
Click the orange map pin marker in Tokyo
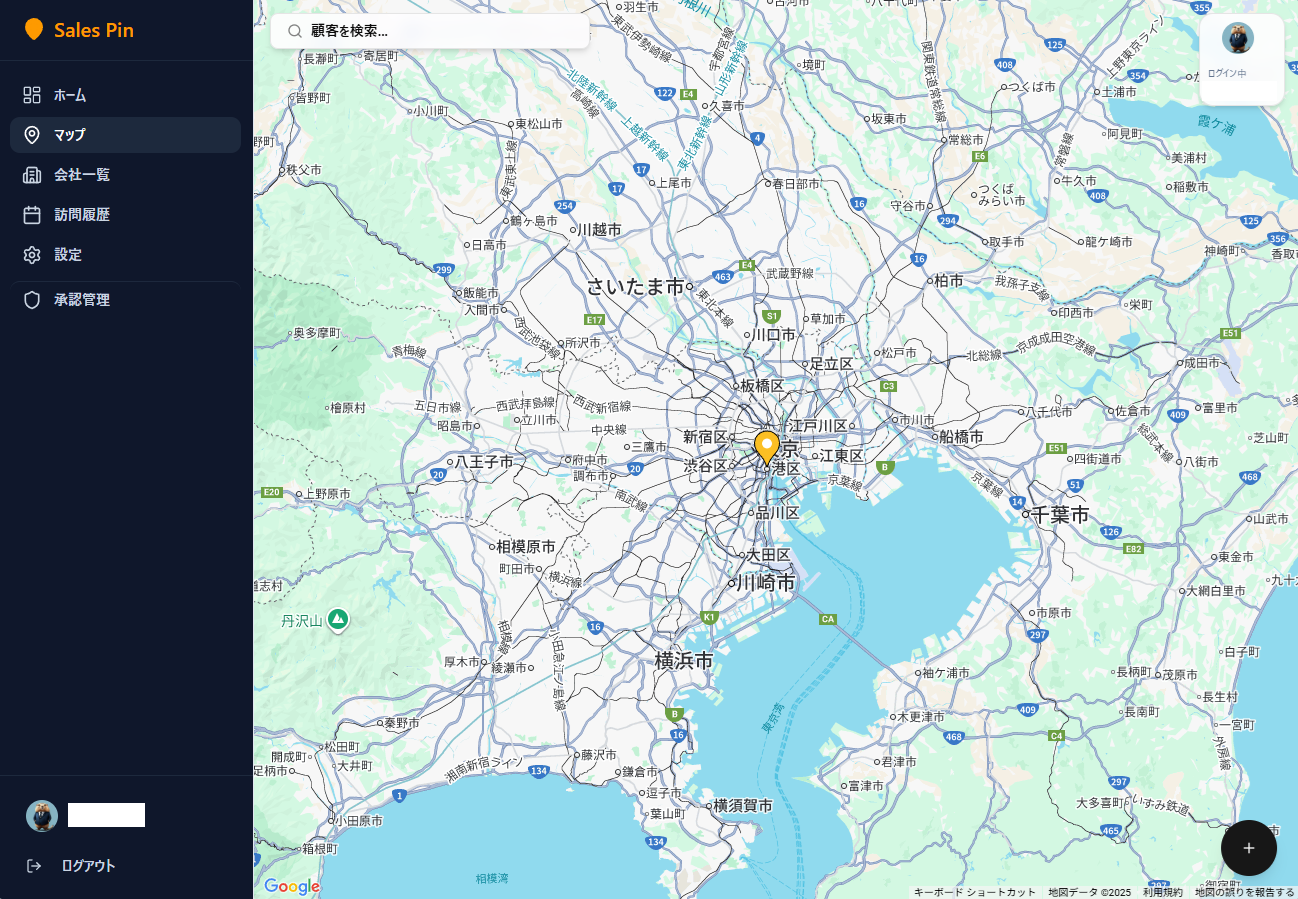click(767, 446)
